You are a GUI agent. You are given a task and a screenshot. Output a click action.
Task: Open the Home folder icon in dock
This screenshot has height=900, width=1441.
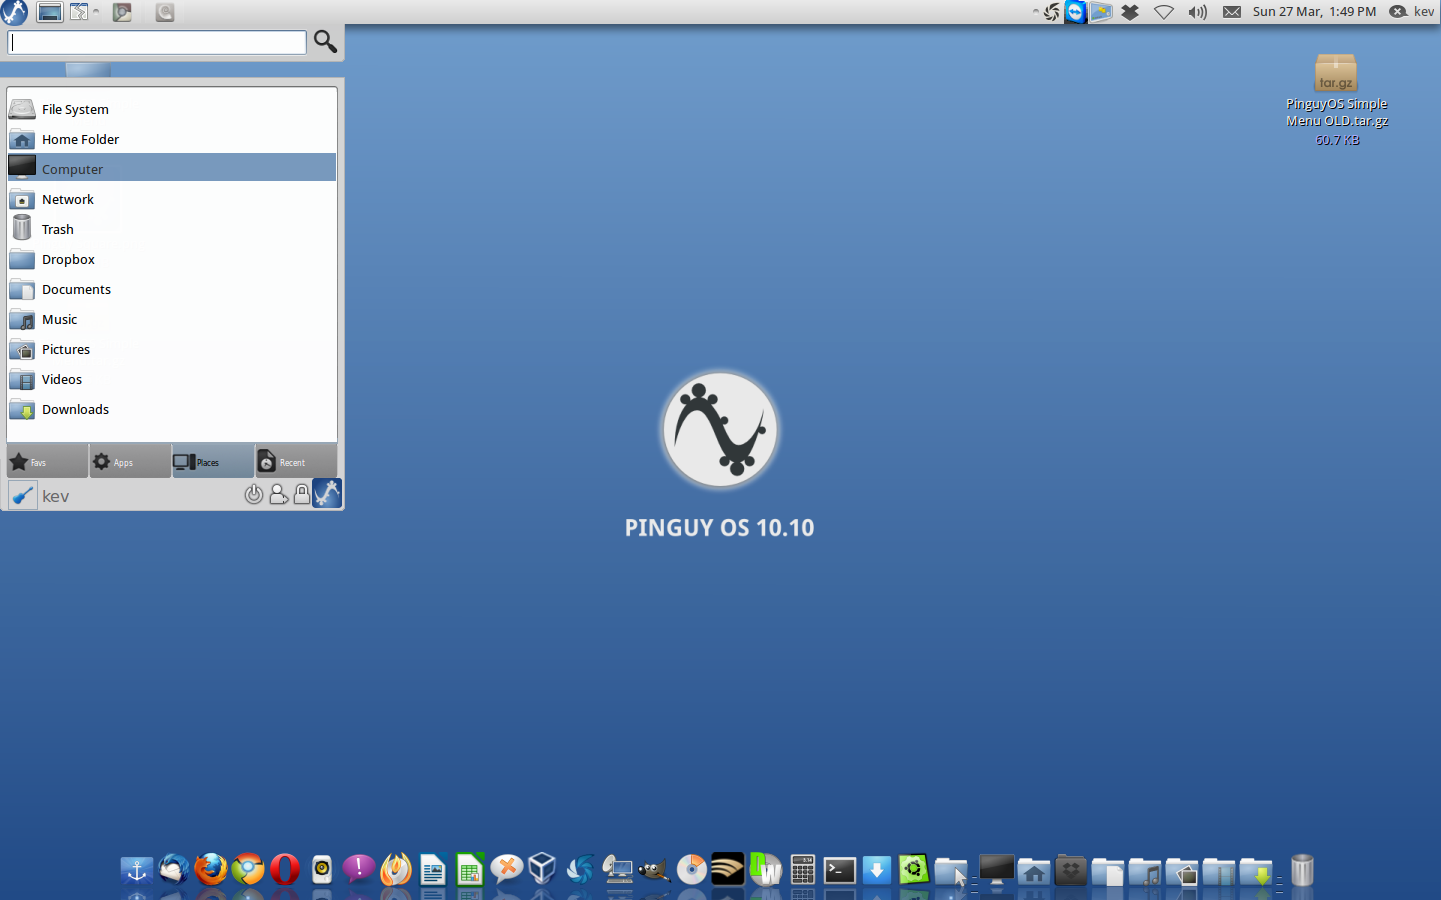[1034, 871]
